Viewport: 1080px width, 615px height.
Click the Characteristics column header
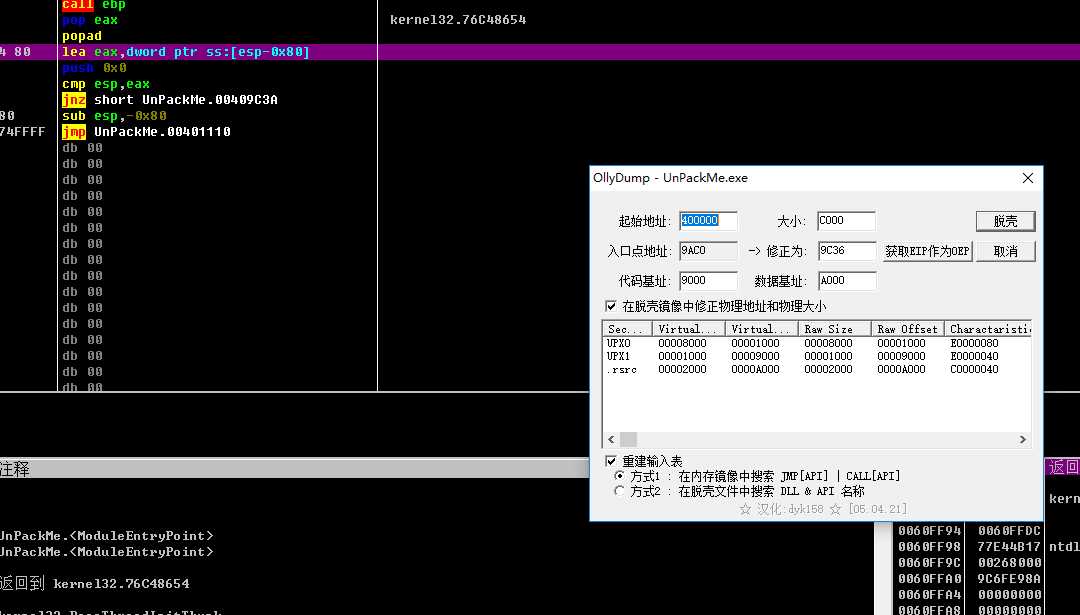coord(988,329)
